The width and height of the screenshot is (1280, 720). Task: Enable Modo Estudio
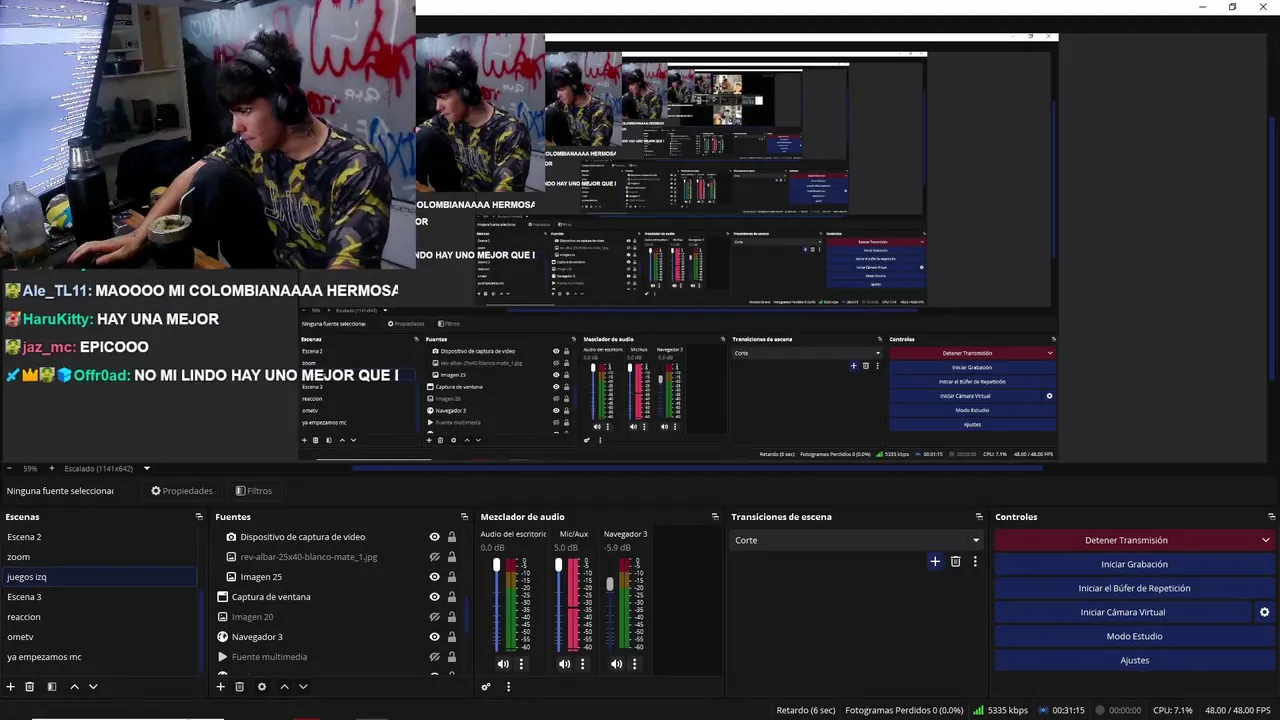(1134, 636)
